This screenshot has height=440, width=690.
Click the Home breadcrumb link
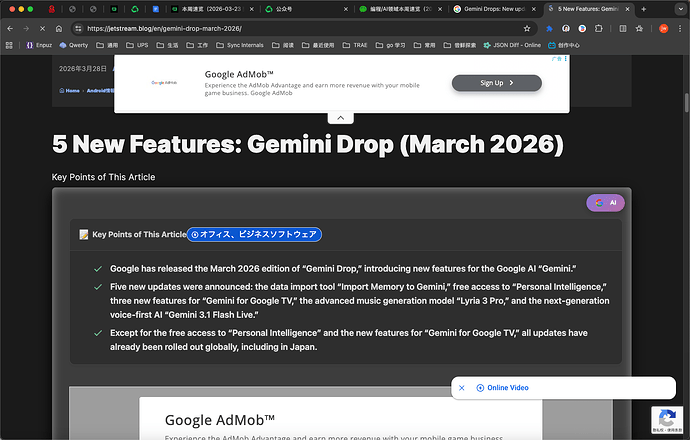(70, 91)
